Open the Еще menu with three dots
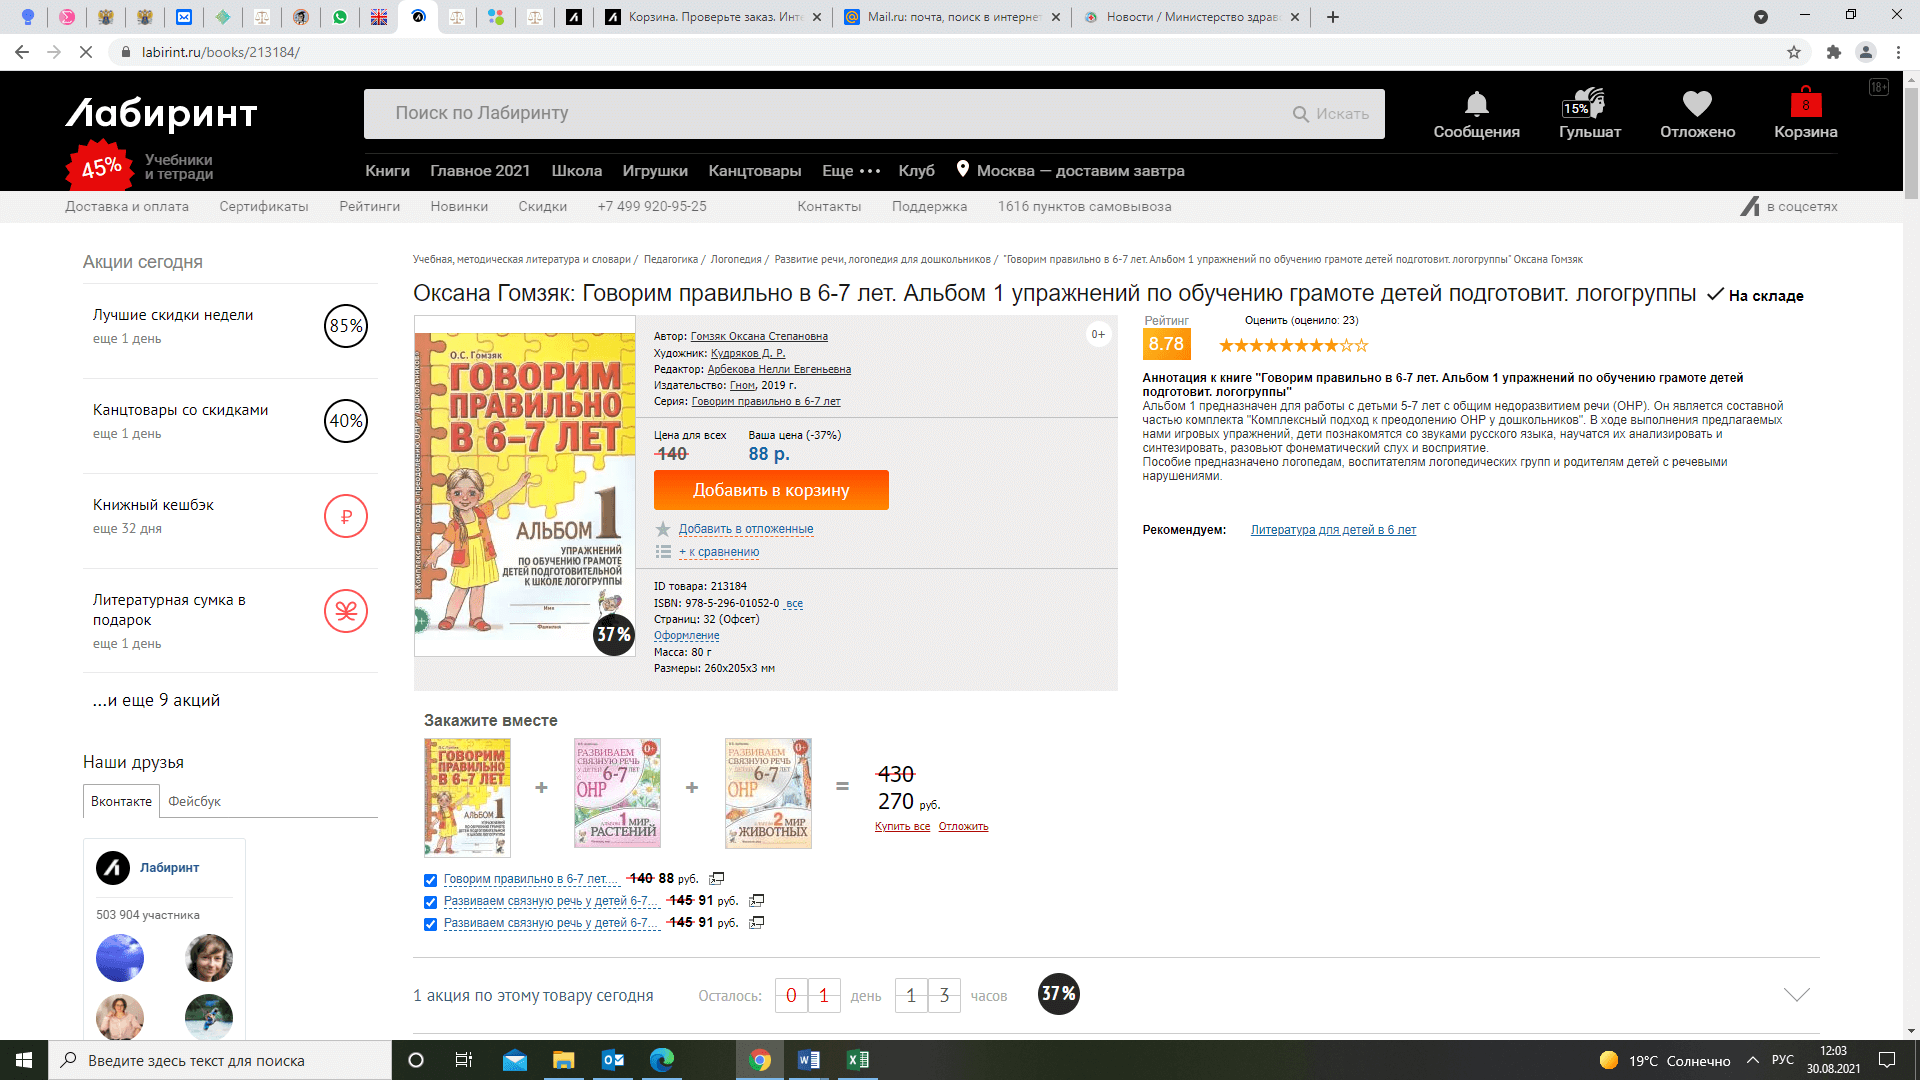 click(851, 171)
